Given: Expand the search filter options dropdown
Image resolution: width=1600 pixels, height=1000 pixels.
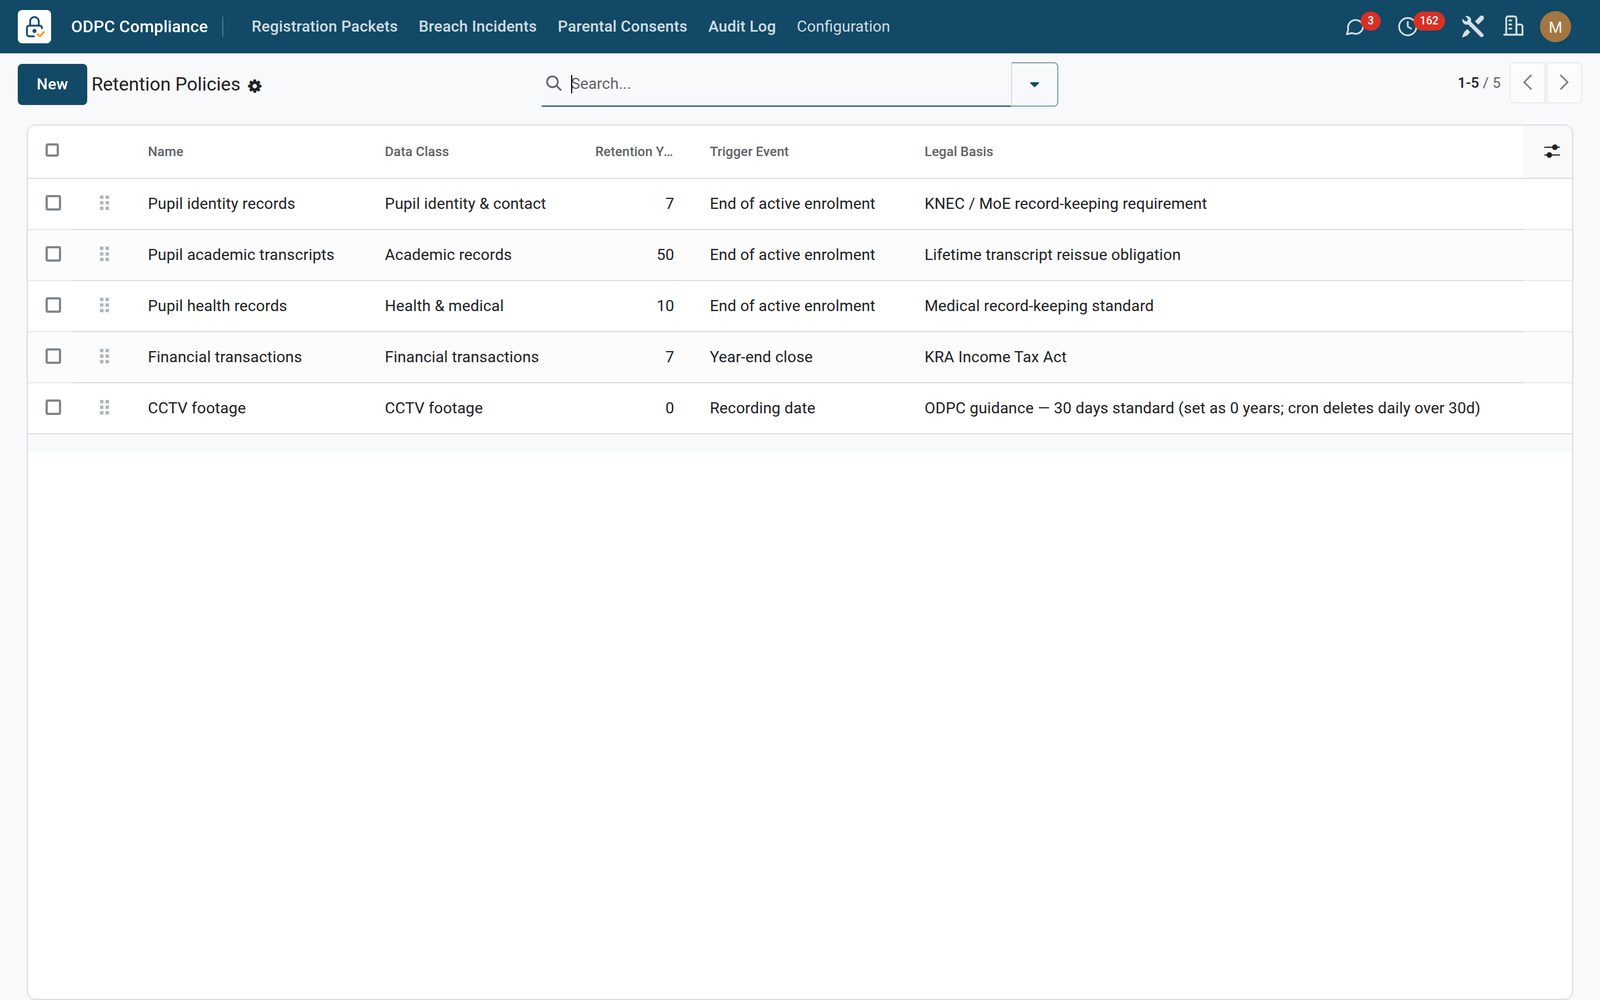Looking at the screenshot, I should pos(1034,84).
